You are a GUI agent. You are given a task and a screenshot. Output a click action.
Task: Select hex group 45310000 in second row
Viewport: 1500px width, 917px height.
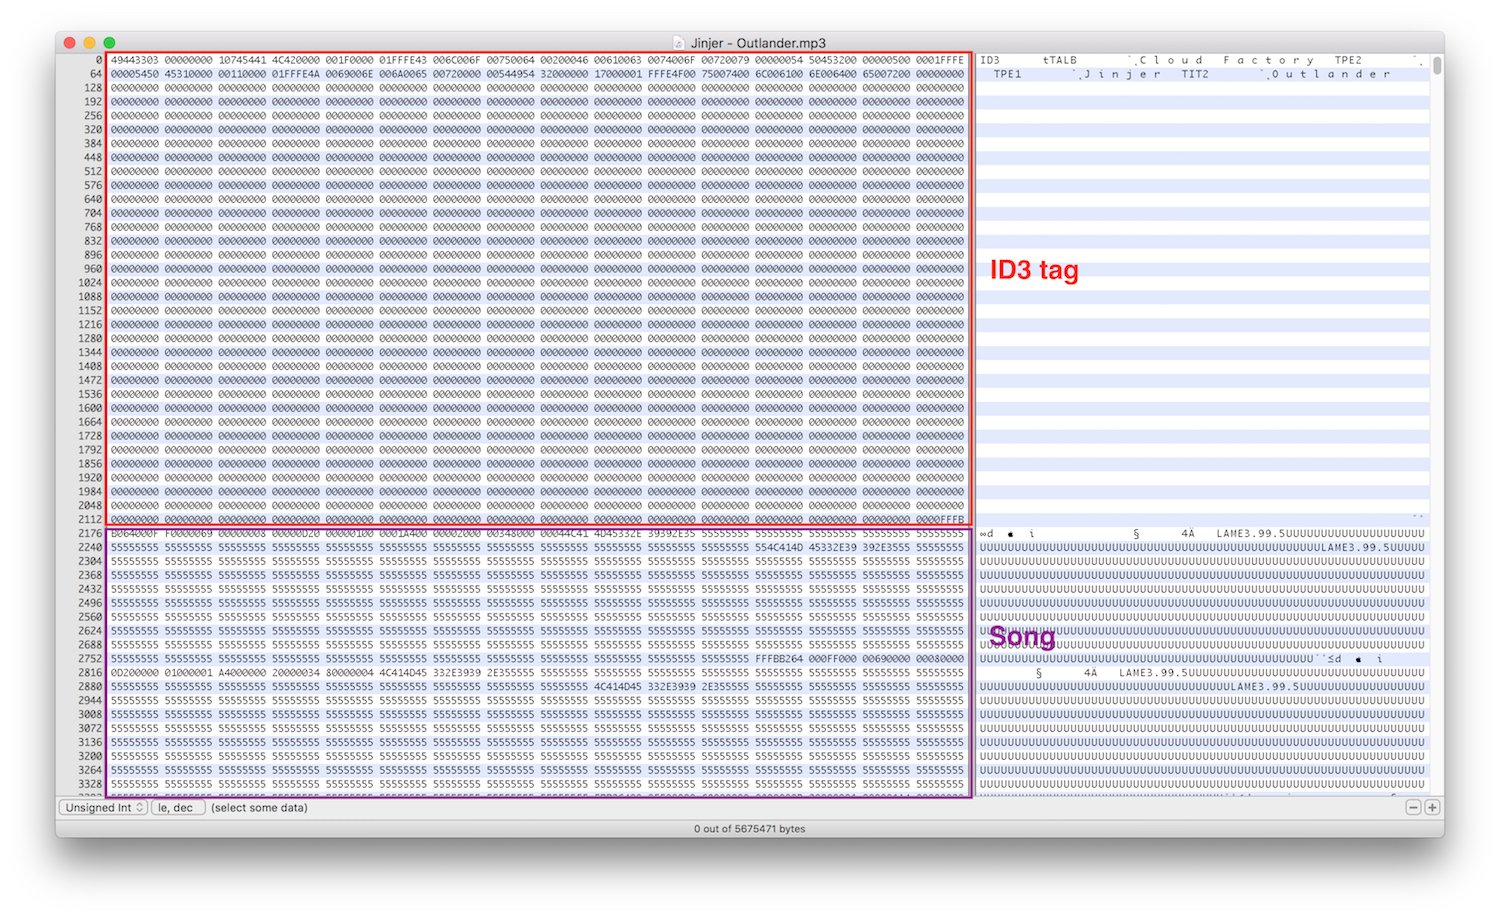189,74
